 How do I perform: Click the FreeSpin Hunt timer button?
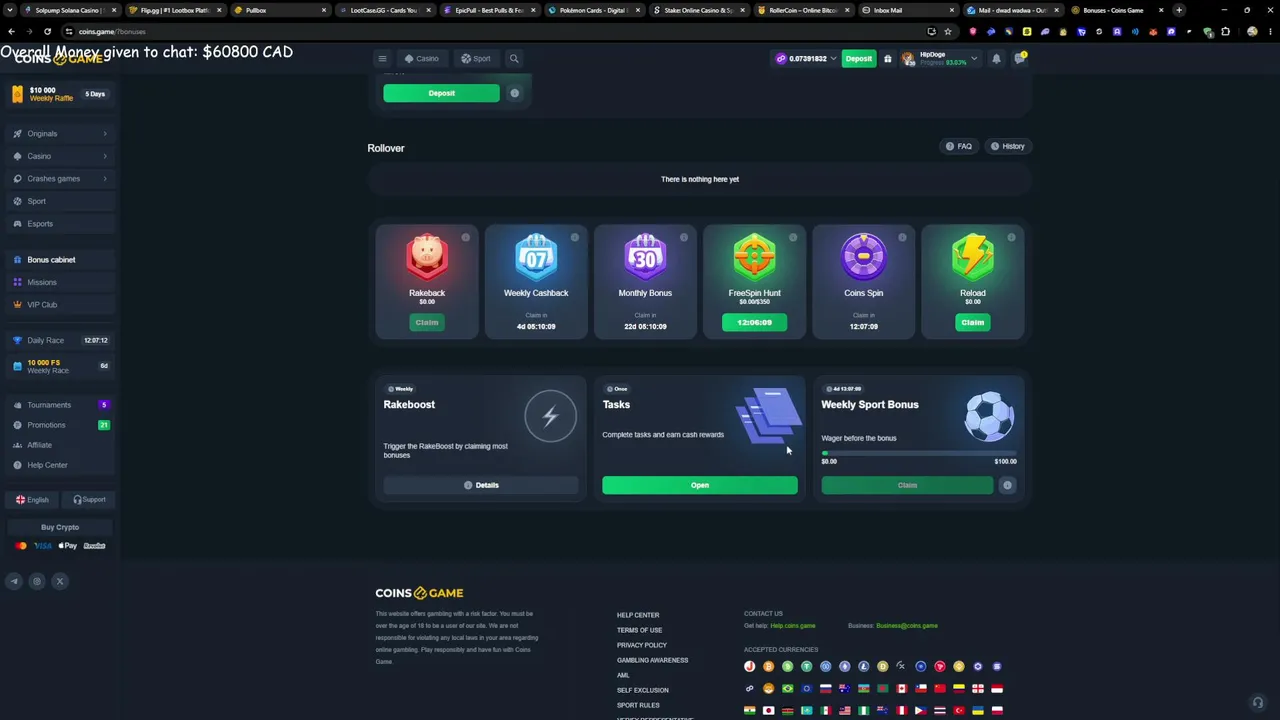click(x=754, y=322)
